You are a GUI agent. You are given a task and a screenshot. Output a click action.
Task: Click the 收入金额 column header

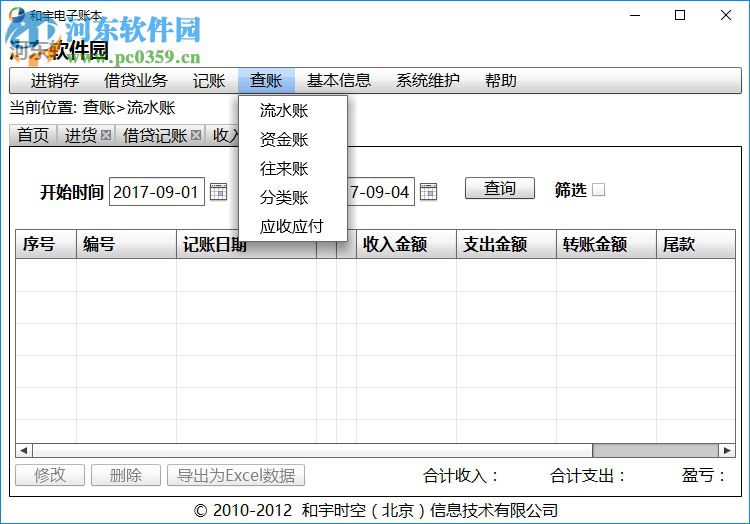[406, 244]
